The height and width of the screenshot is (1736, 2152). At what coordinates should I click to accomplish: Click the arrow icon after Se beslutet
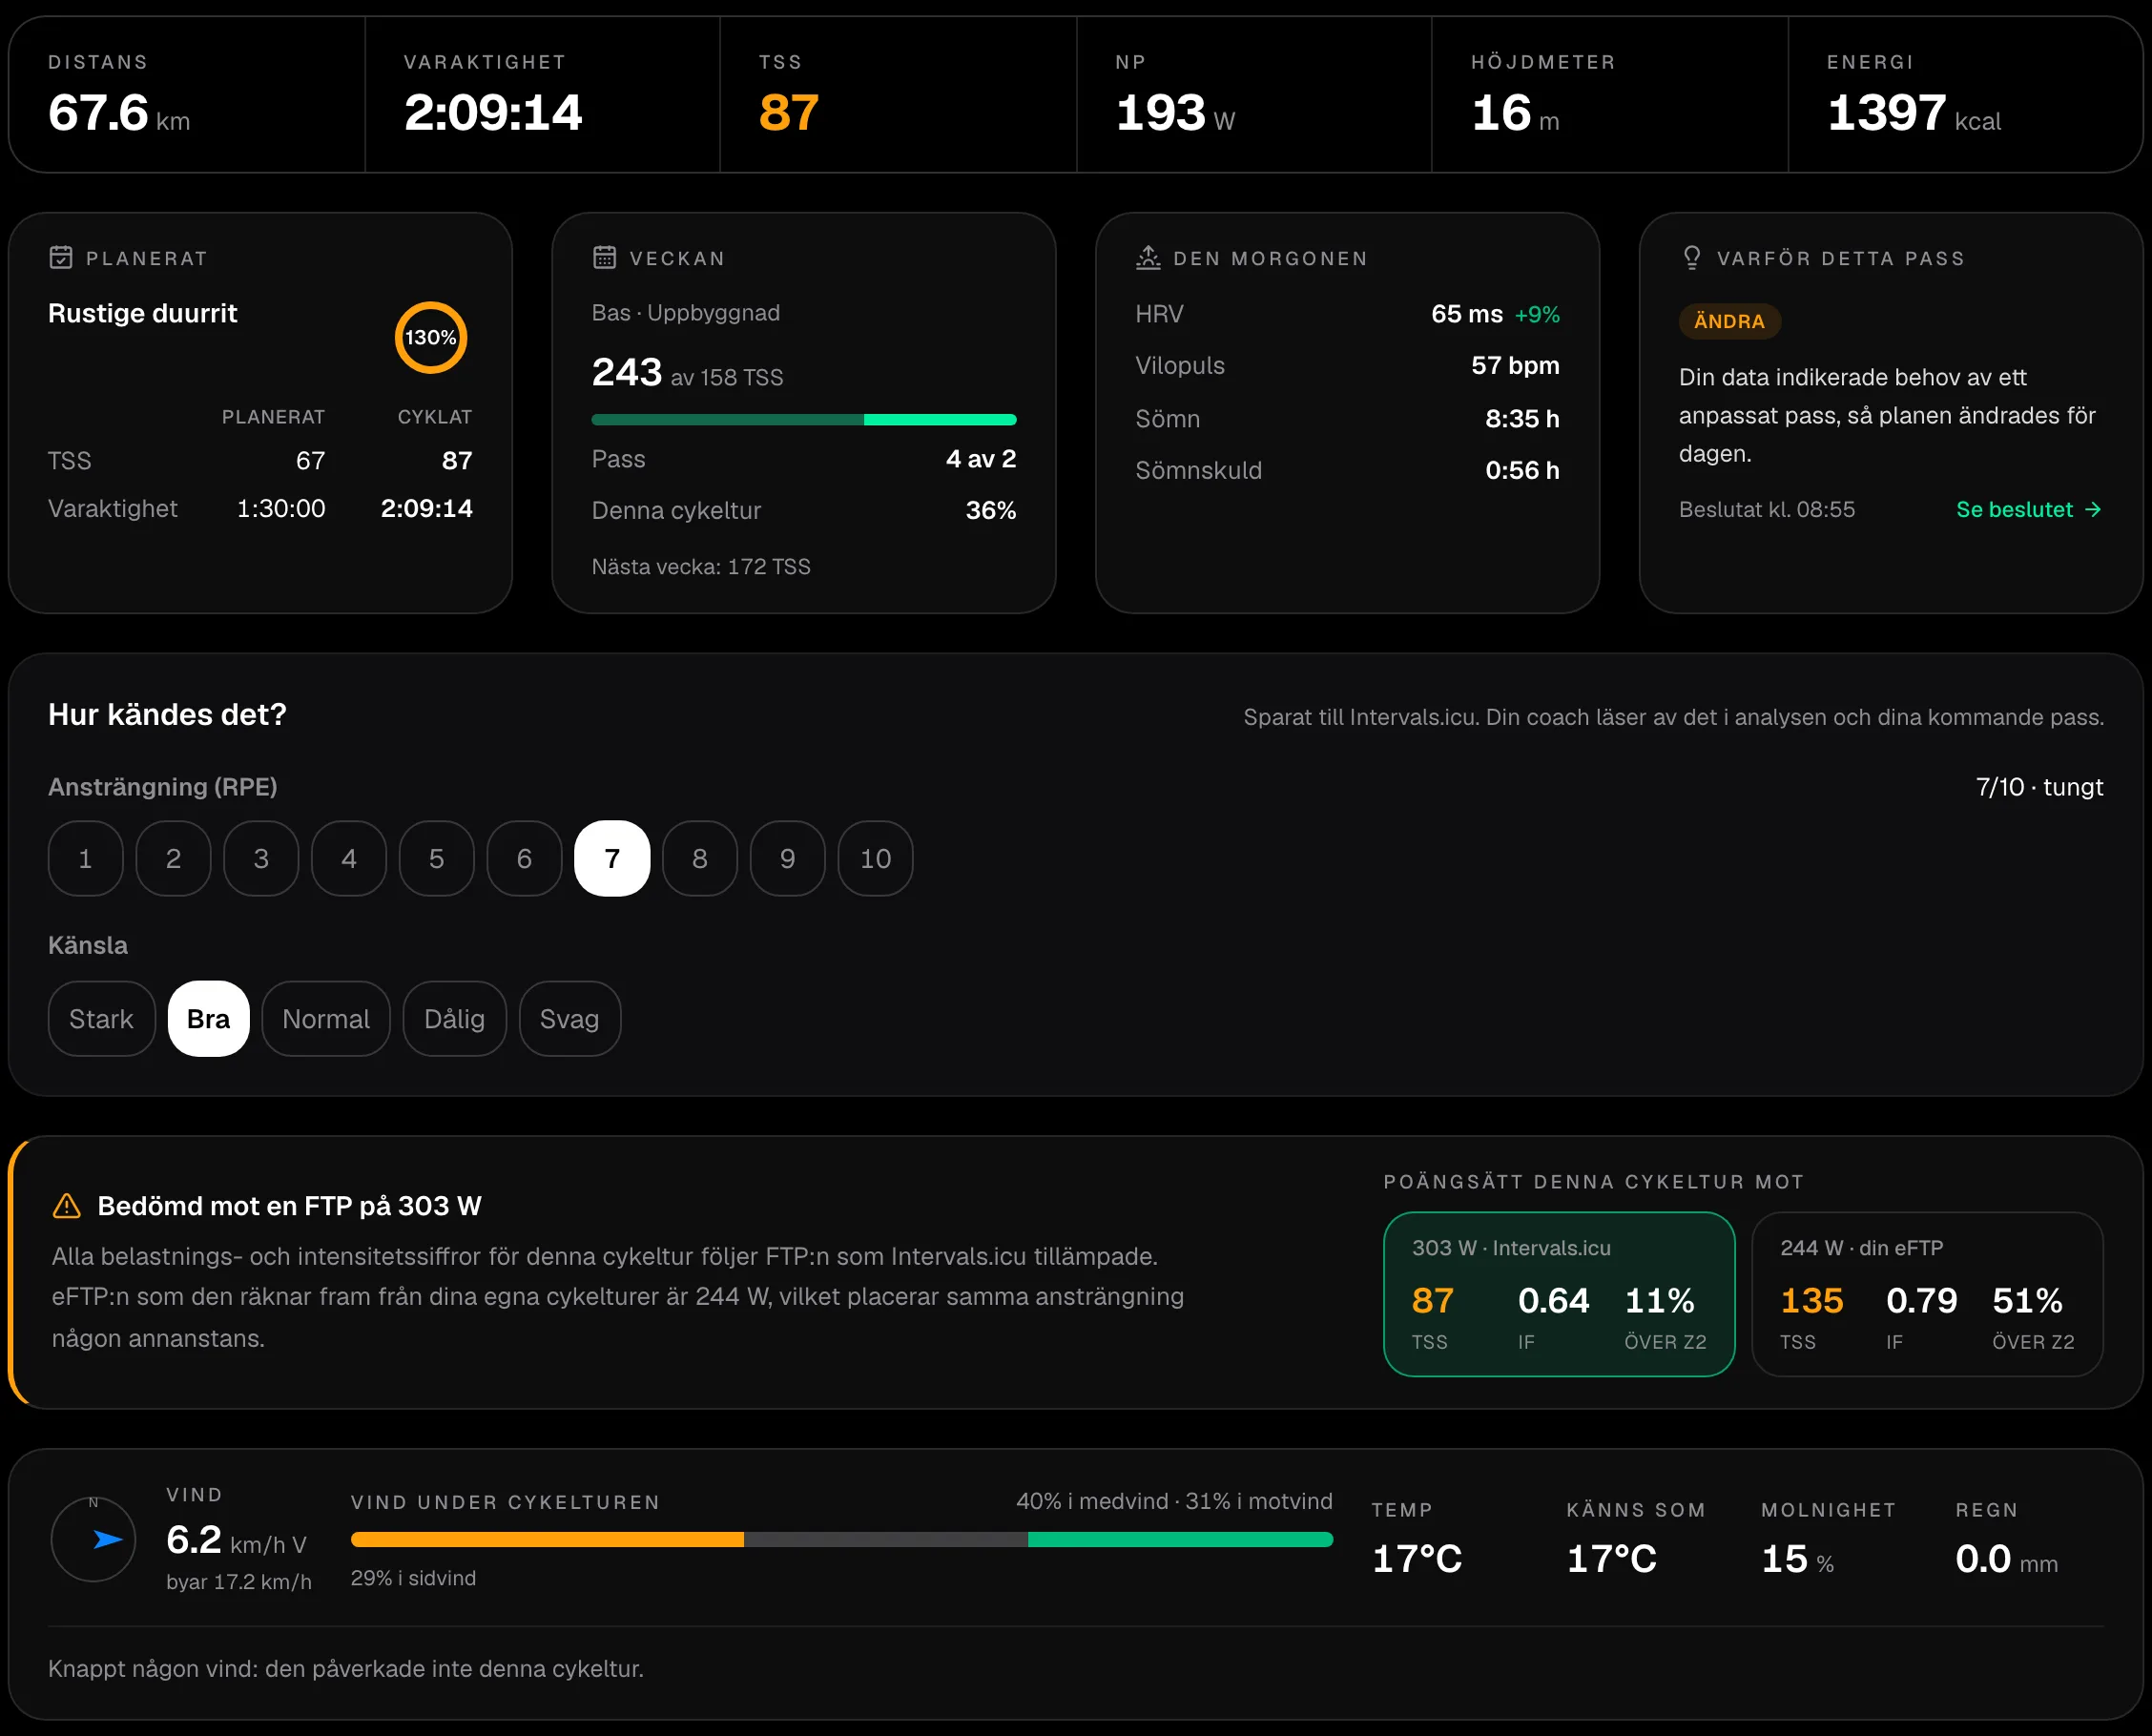2093,510
